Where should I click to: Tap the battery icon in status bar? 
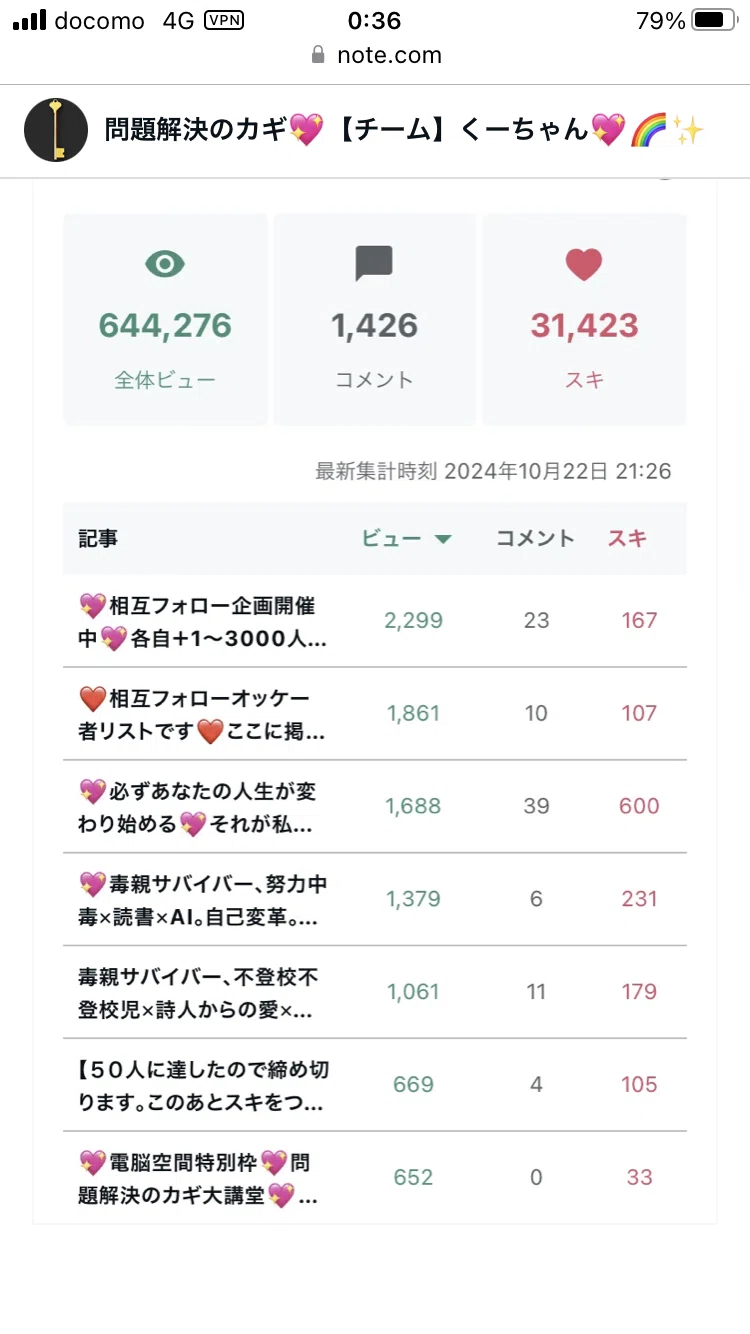coord(714,20)
